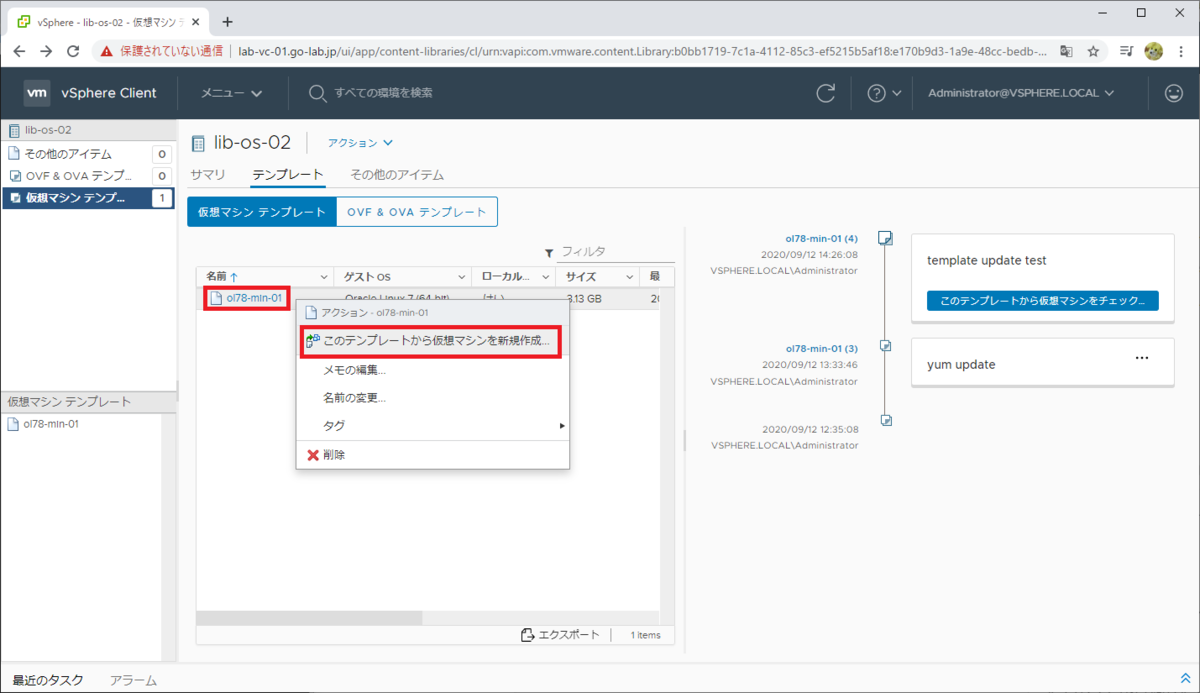Click lib-os-02 sidebar header
The height and width of the screenshot is (693, 1200).
(x=88, y=130)
